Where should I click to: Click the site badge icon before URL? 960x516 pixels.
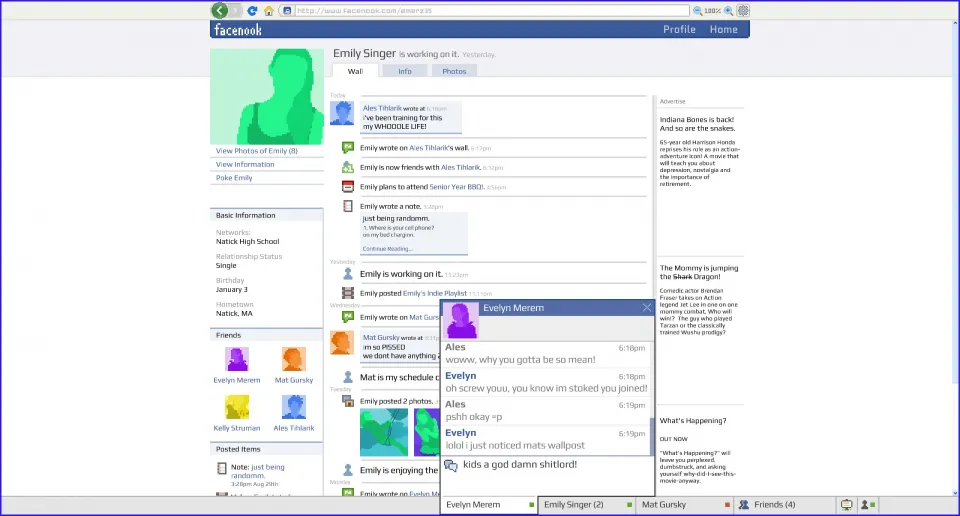coord(287,10)
